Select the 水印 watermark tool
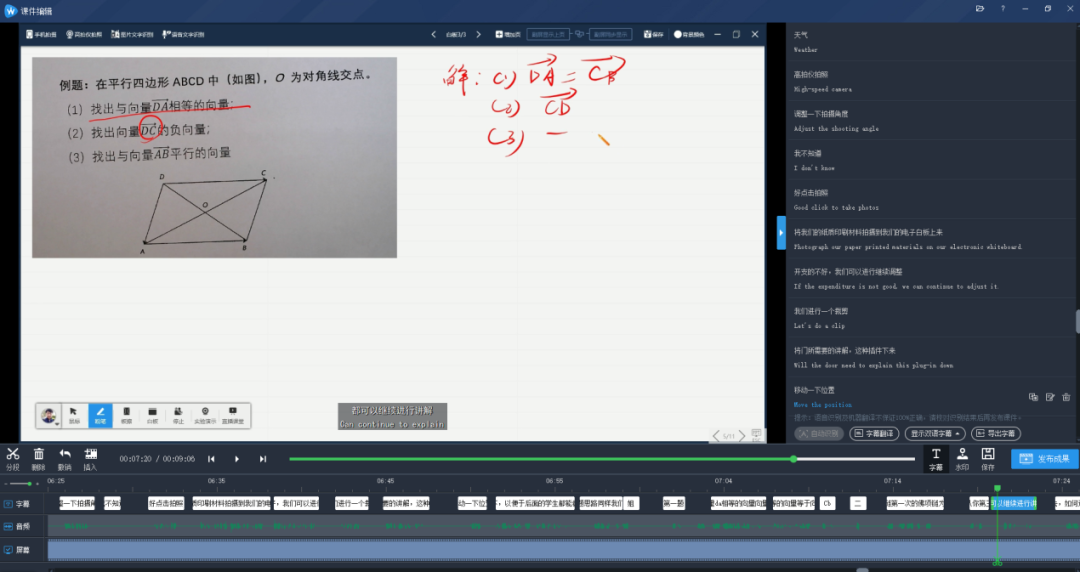 point(962,458)
